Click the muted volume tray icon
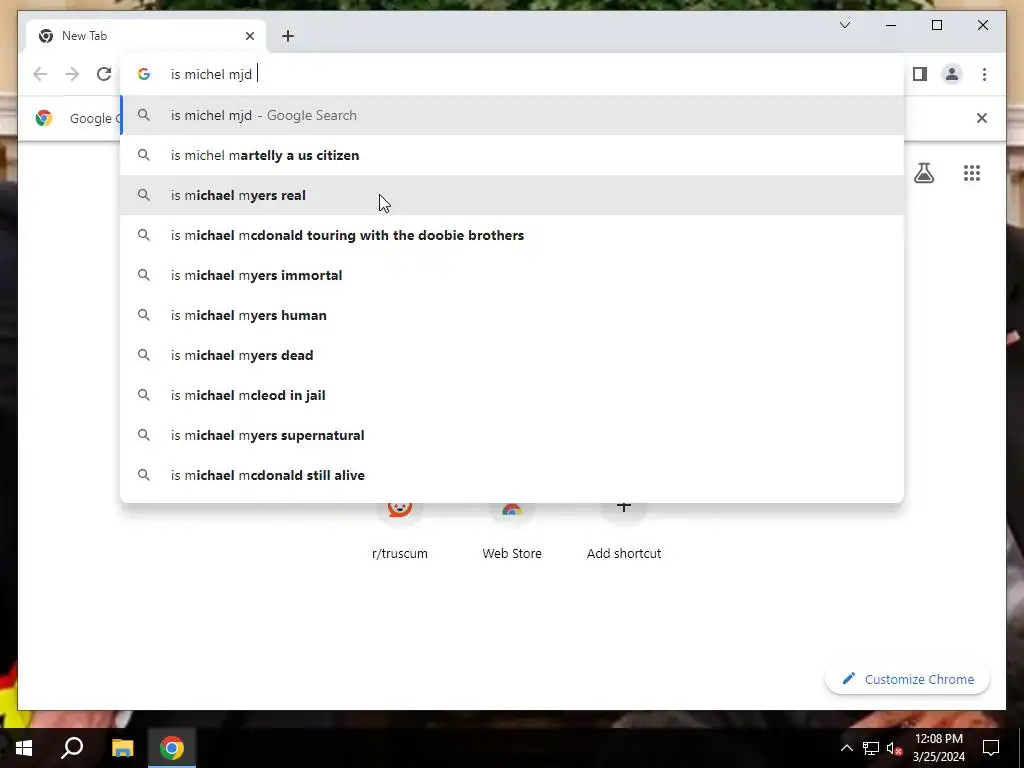Image resolution: width=1024 pixels, height=768 pixels. click(894, 748)
